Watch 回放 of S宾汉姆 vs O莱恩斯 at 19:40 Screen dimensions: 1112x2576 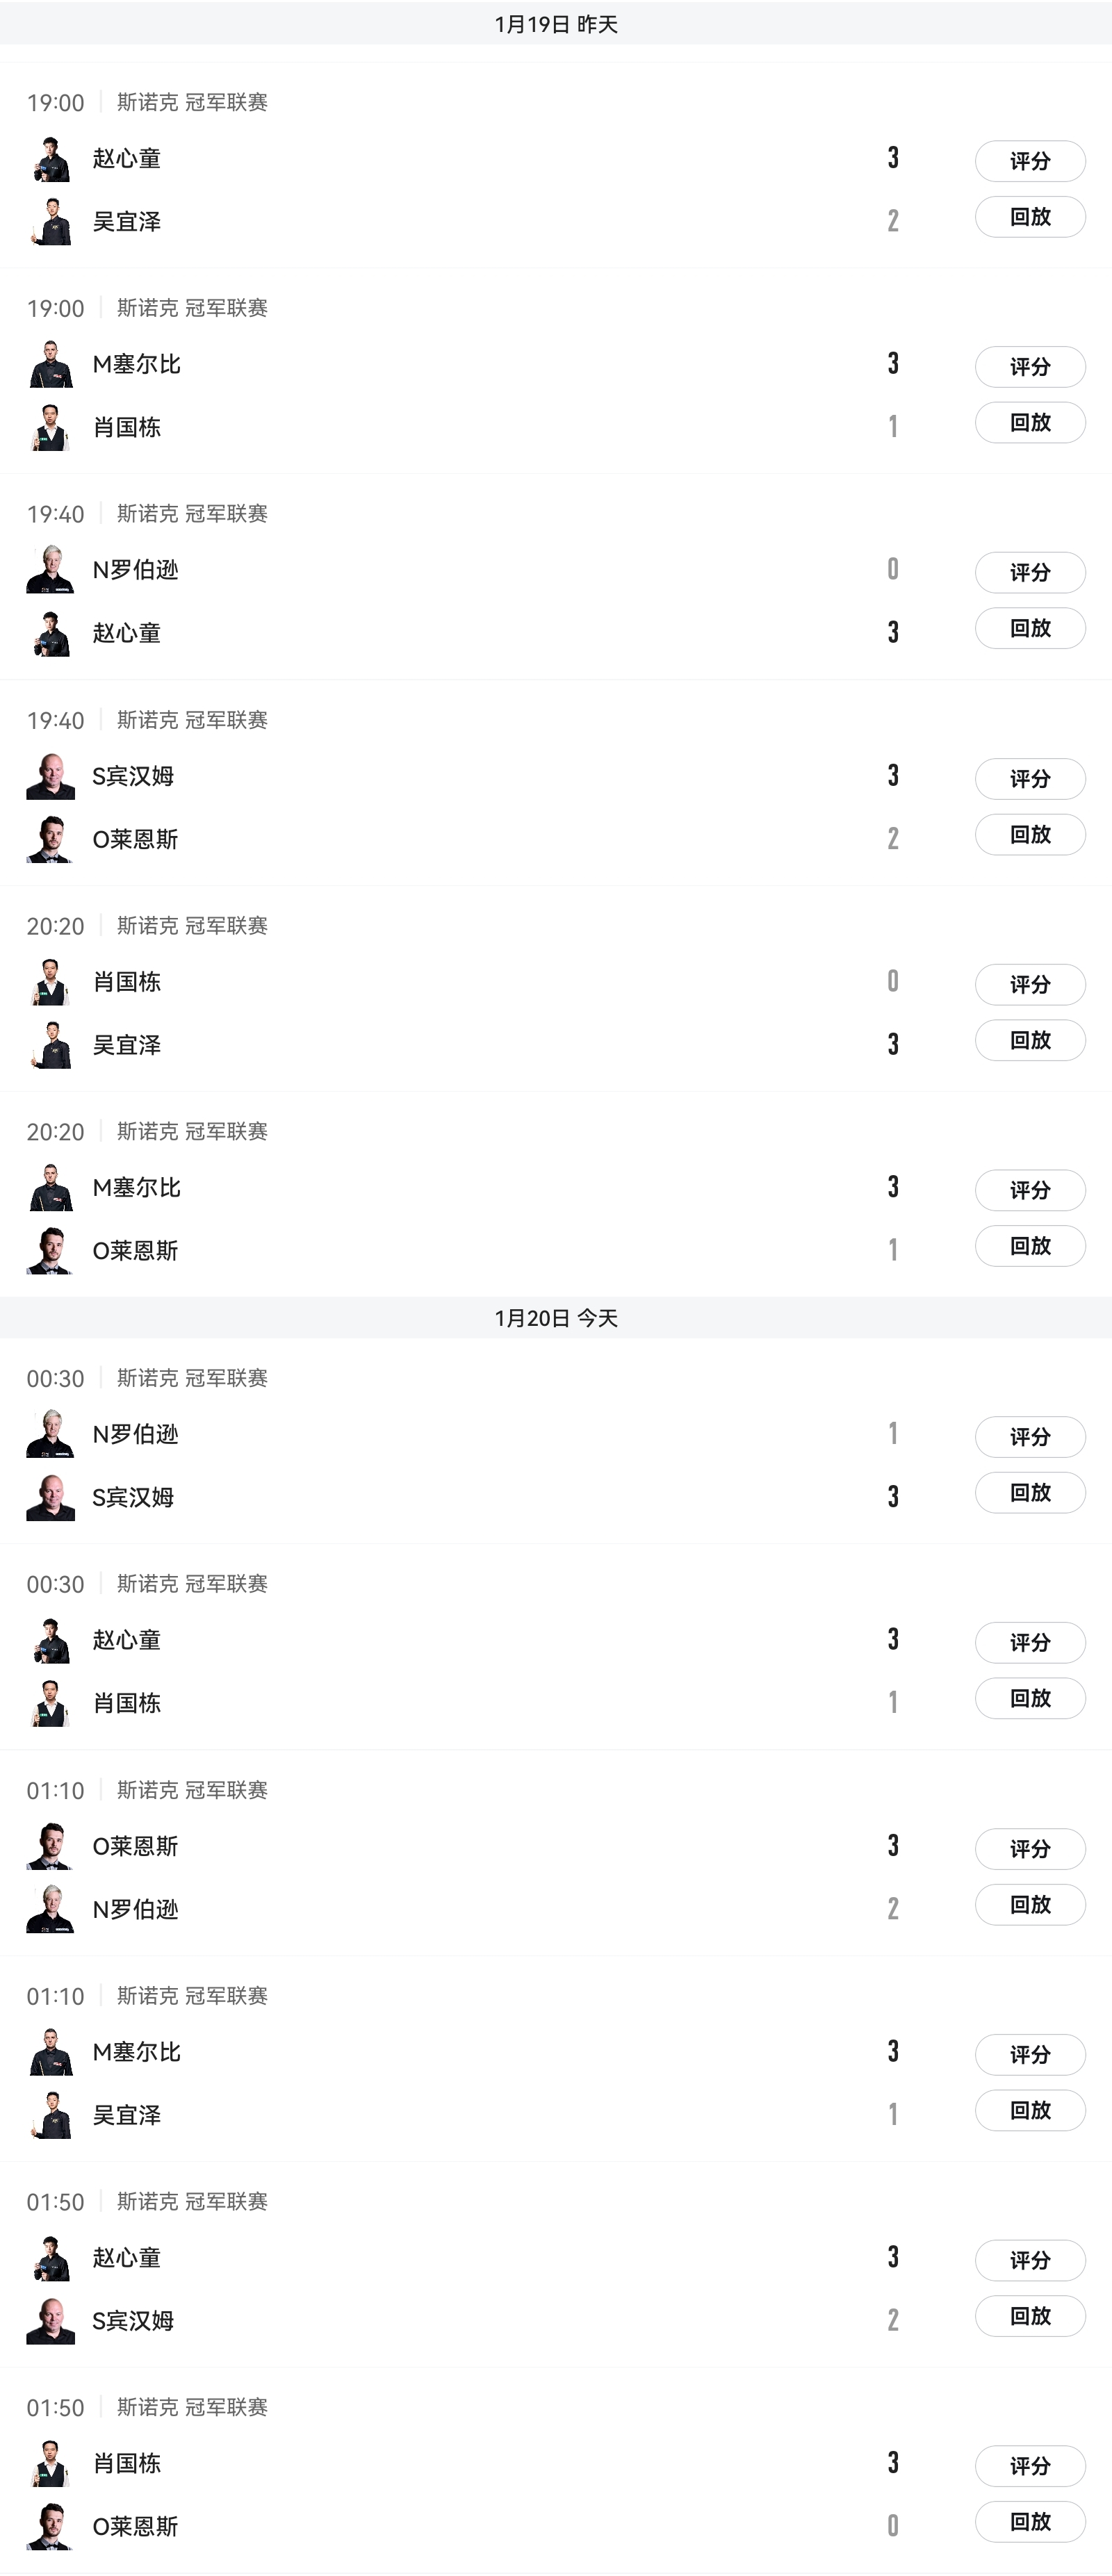pos(1030,835)
